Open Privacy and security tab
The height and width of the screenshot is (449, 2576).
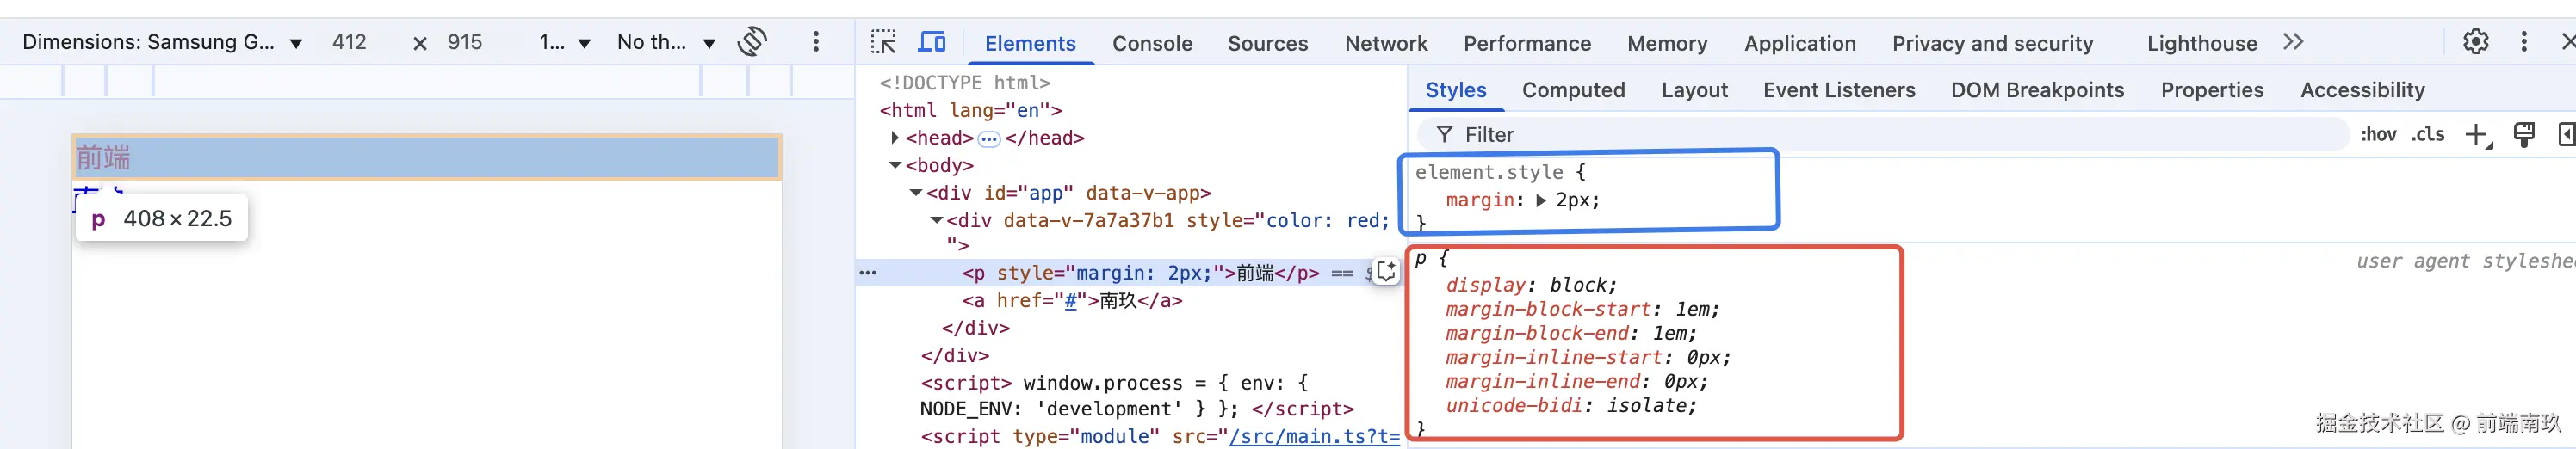click(x=1992, y=43)
